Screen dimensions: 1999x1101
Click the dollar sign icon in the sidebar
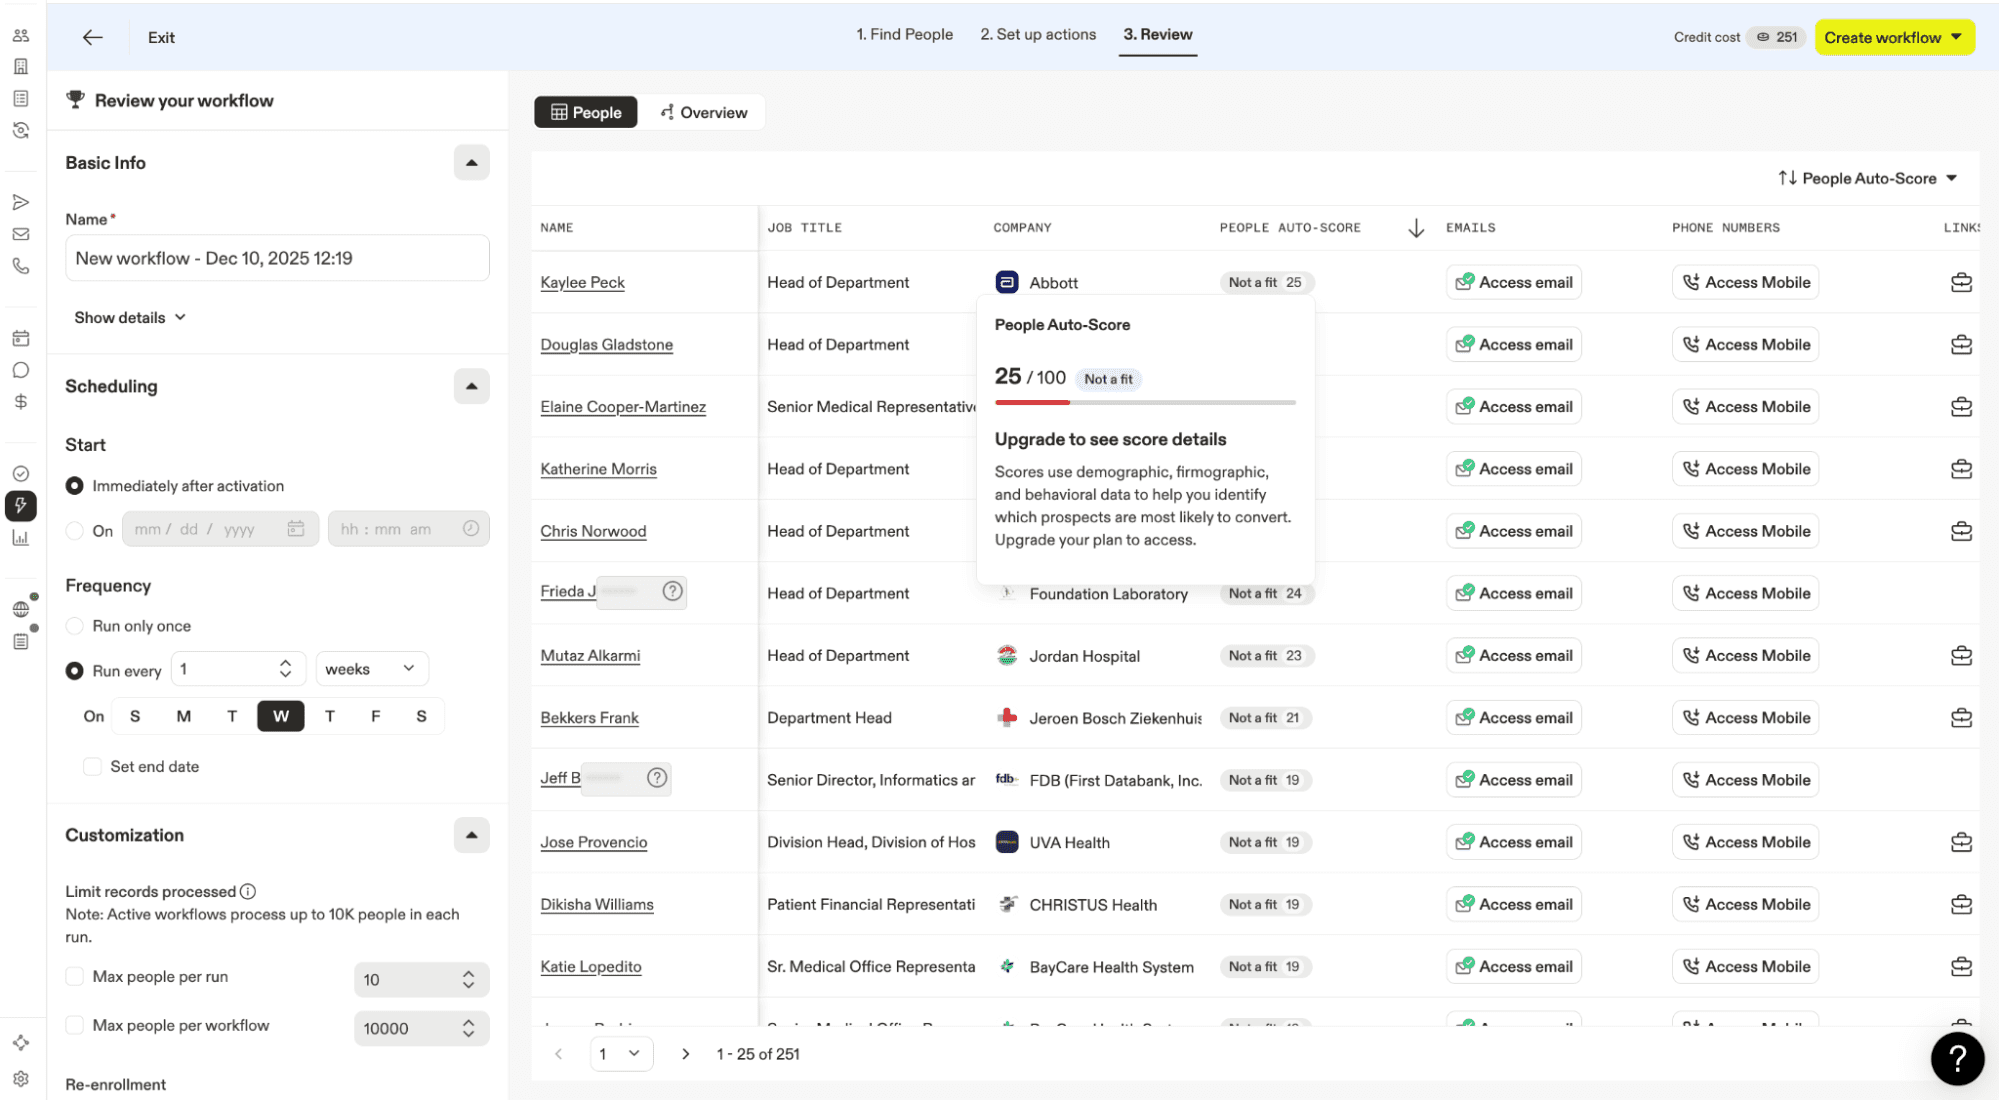point(21,402)
